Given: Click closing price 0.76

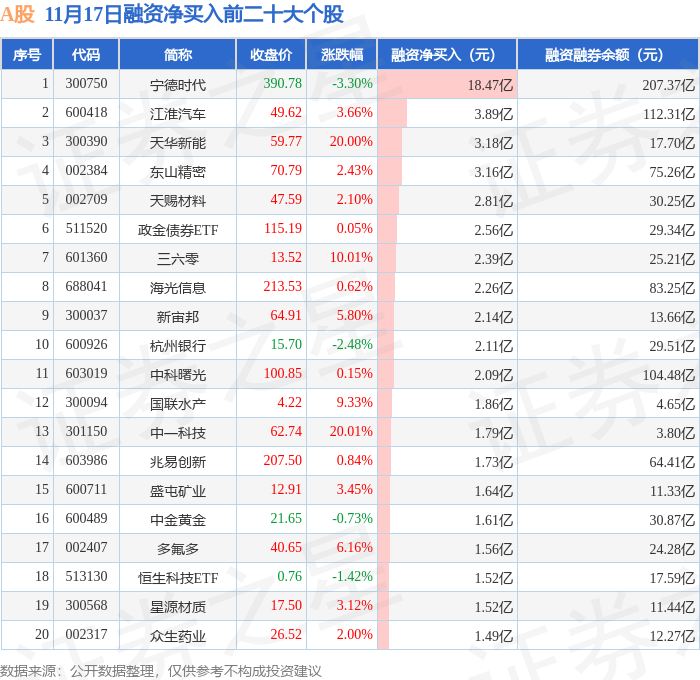Looking at the screenshot, I should [x=289, y=577].
